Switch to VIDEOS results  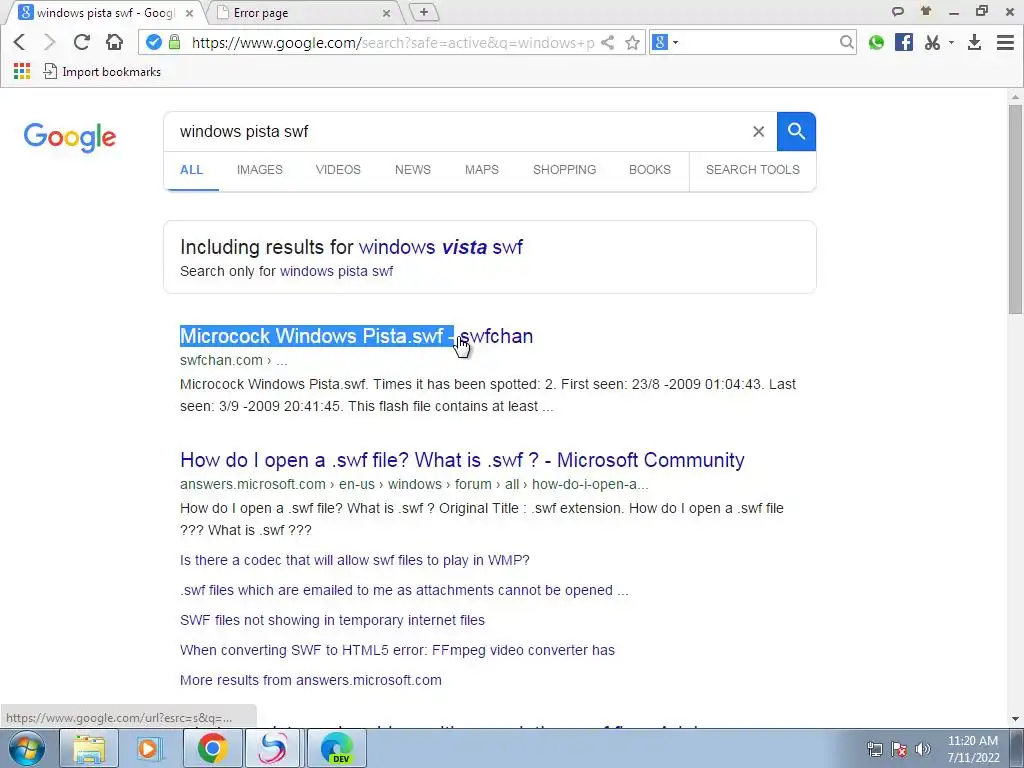pyautogui.click(x=338, y=170)
